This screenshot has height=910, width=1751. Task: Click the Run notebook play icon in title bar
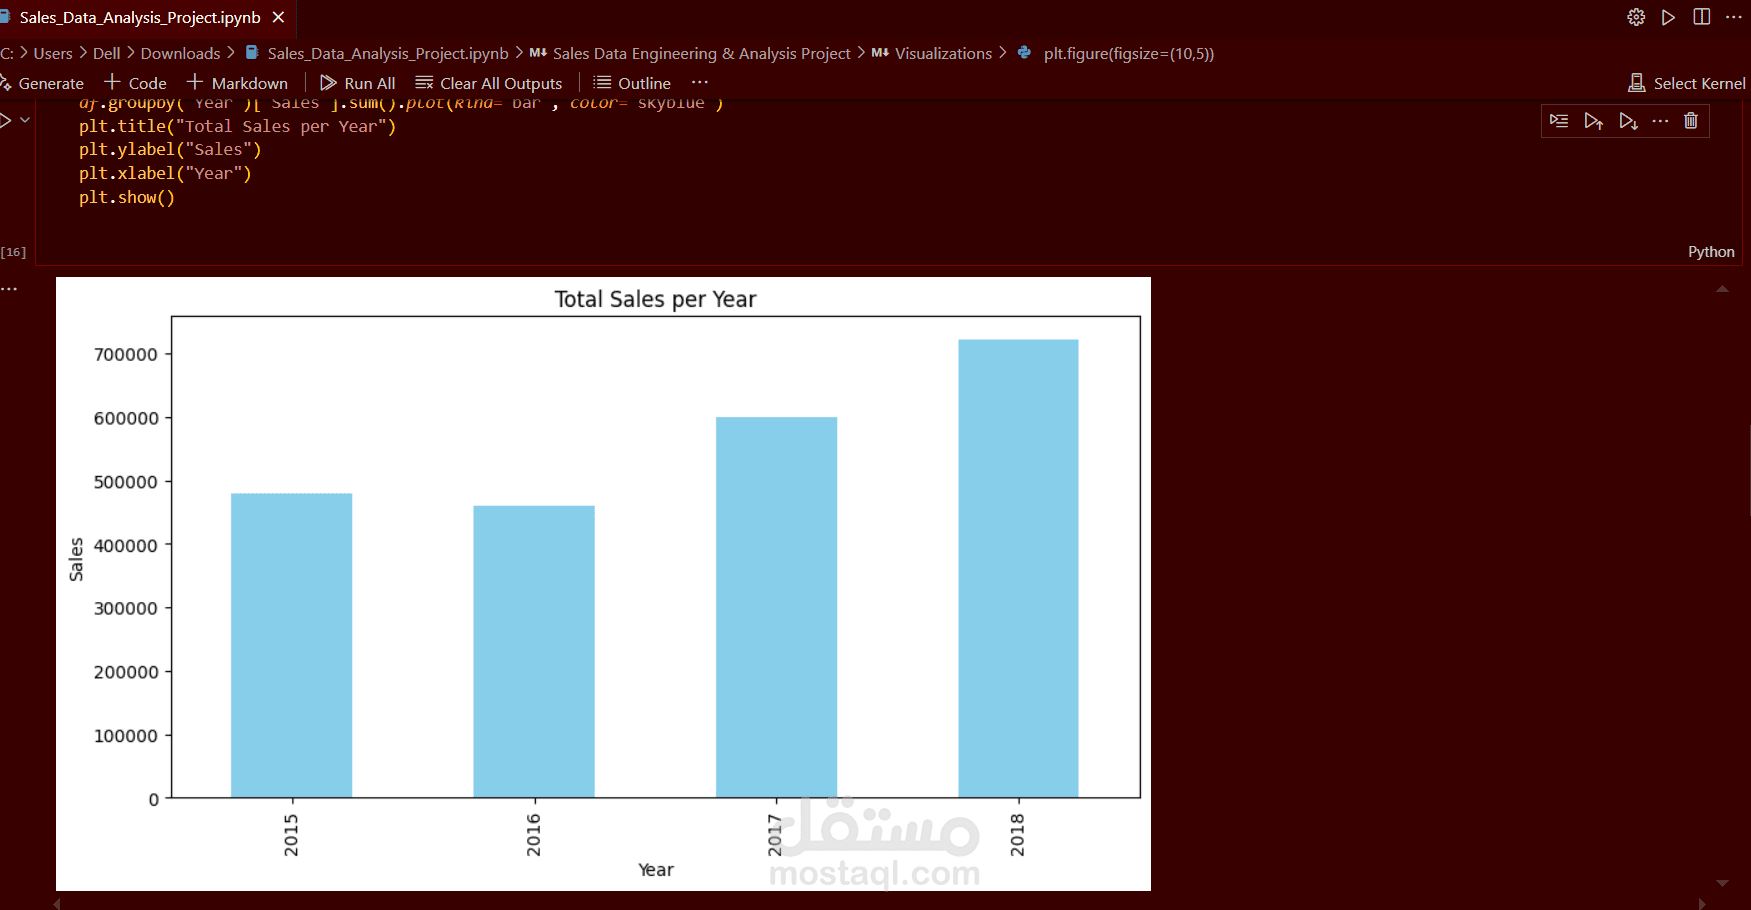point(1668,17)
